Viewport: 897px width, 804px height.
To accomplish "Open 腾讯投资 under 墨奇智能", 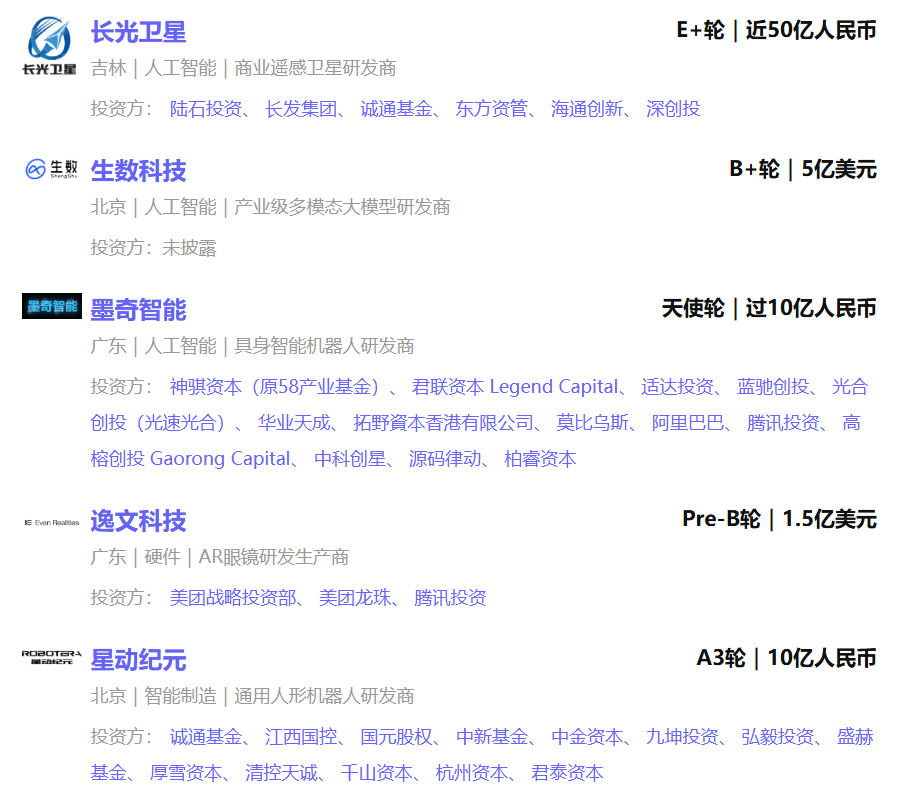I will pyautogui.click(x=783, y=423).
